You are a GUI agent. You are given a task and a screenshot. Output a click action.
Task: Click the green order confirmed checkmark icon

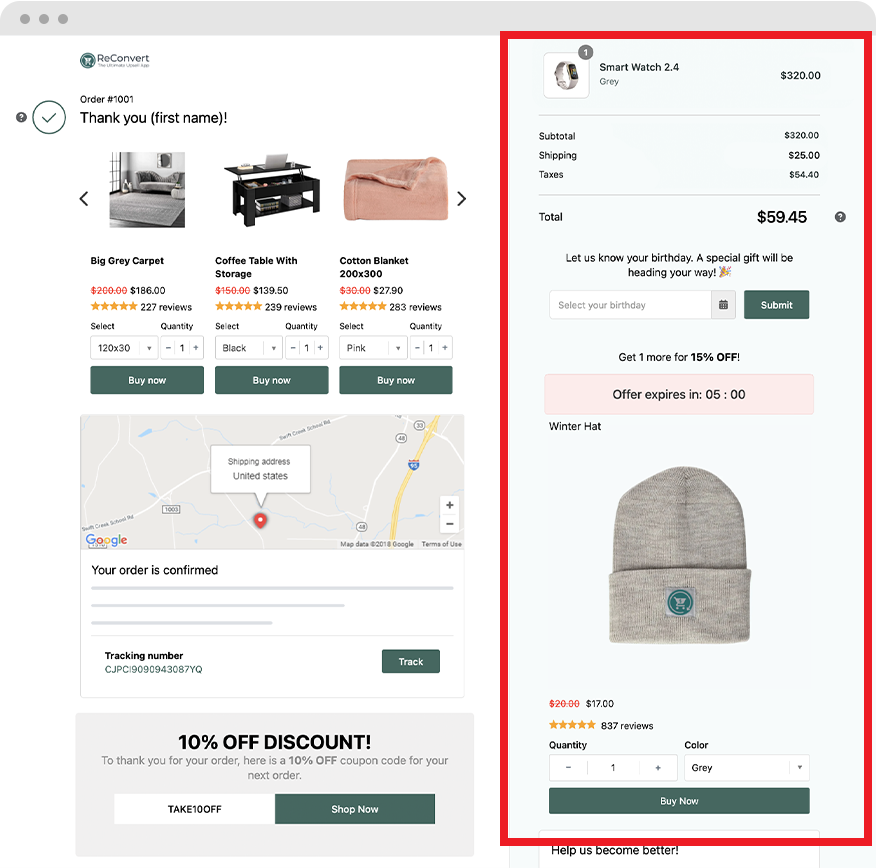49,117
